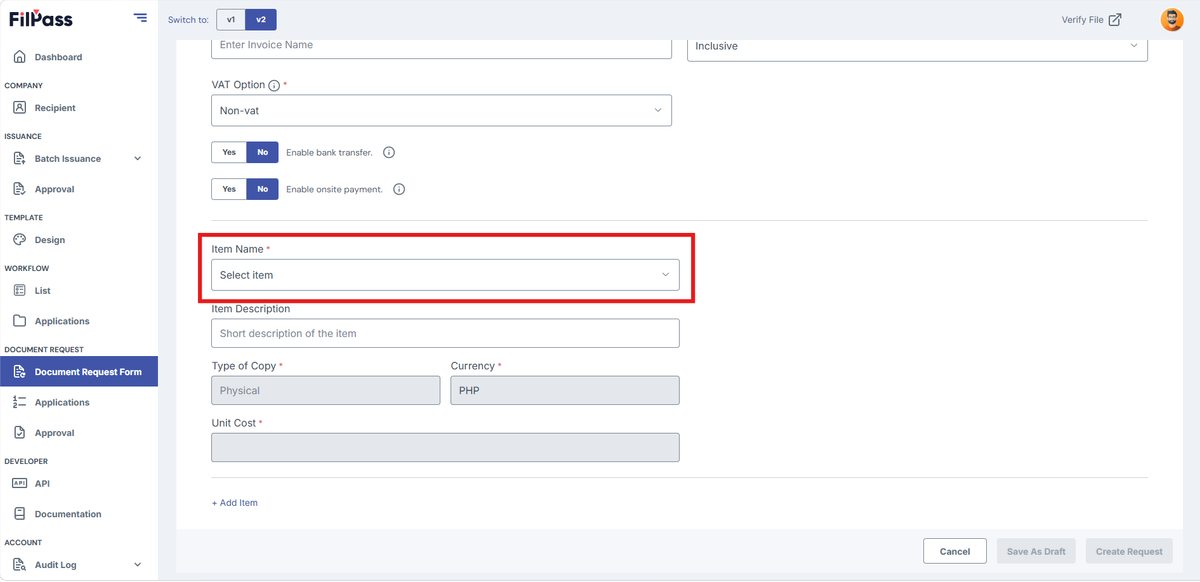Switch to v1 version toggle
1200x582 pixels.
(x=231, y=19)
